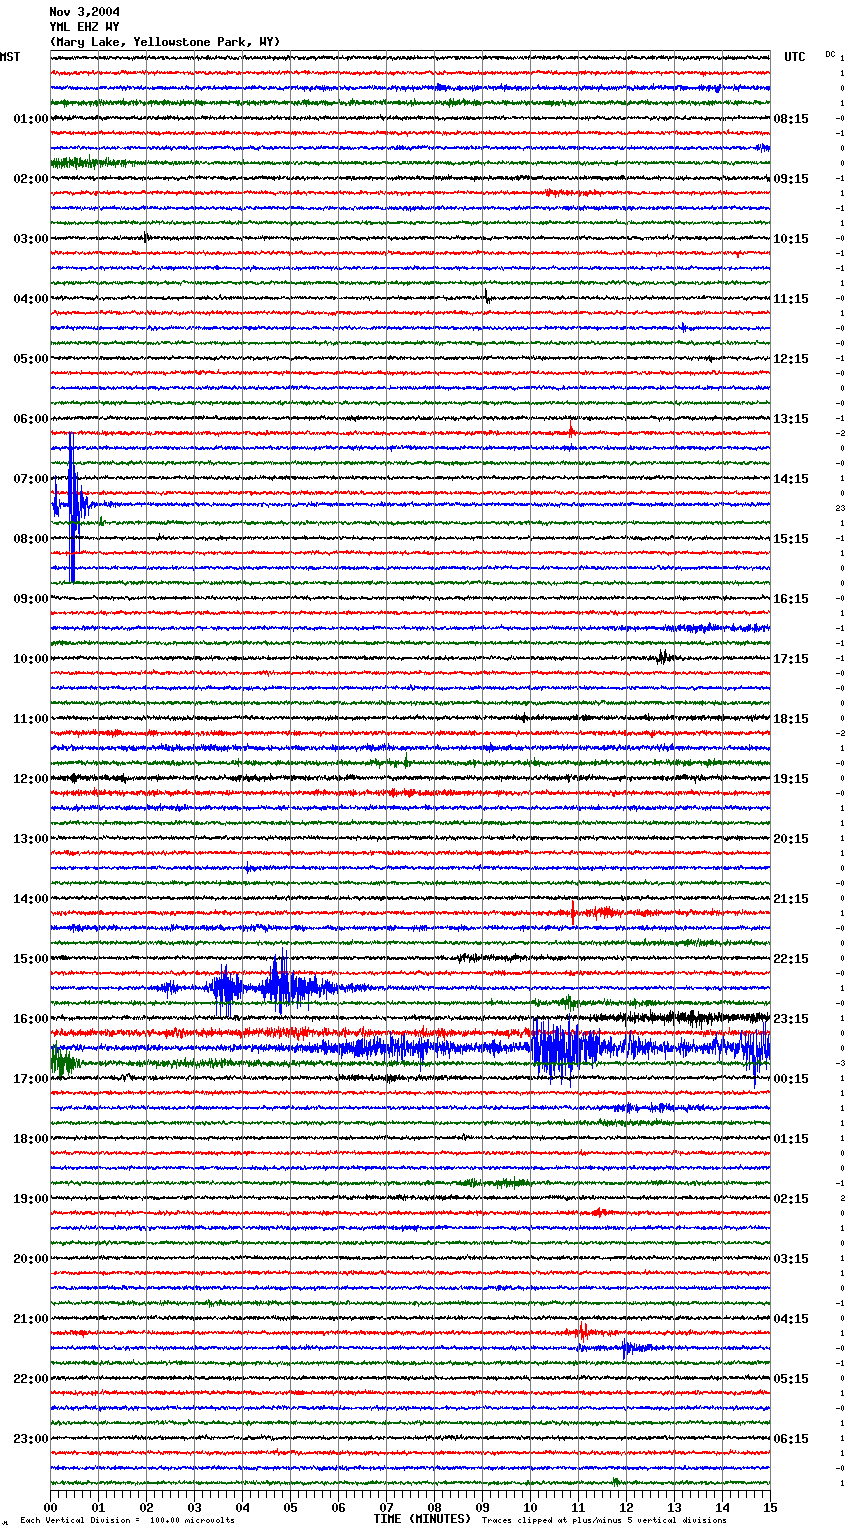
Task: Click the 23:15 UTC time label
Action: (x=791, y=1019)
